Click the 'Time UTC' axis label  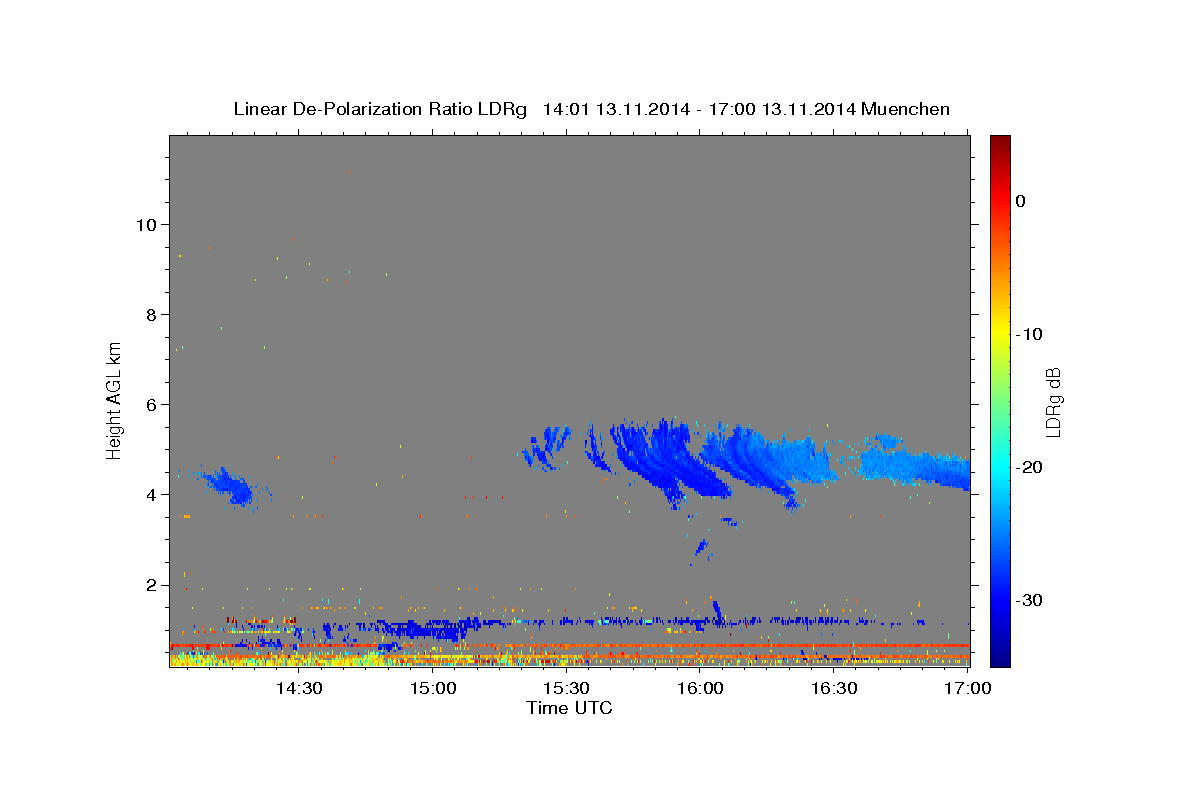[x=569, y=708]
